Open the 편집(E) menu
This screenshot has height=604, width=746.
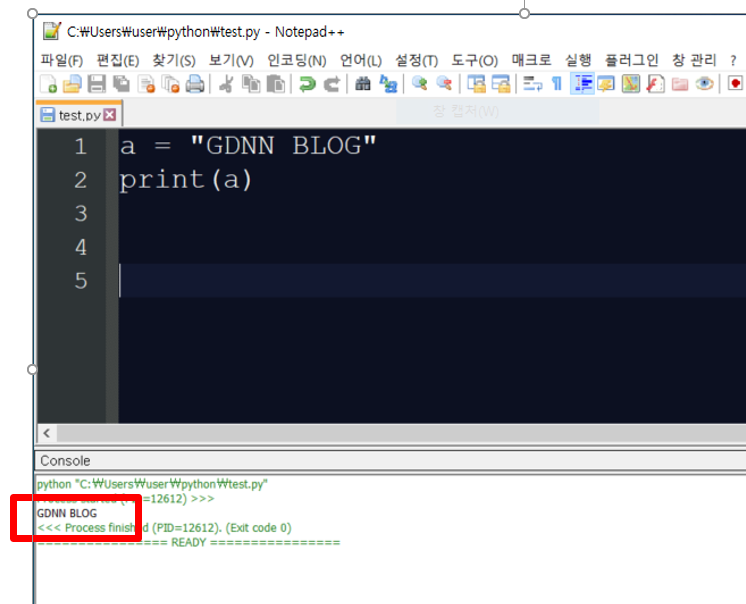pos(118,60)
